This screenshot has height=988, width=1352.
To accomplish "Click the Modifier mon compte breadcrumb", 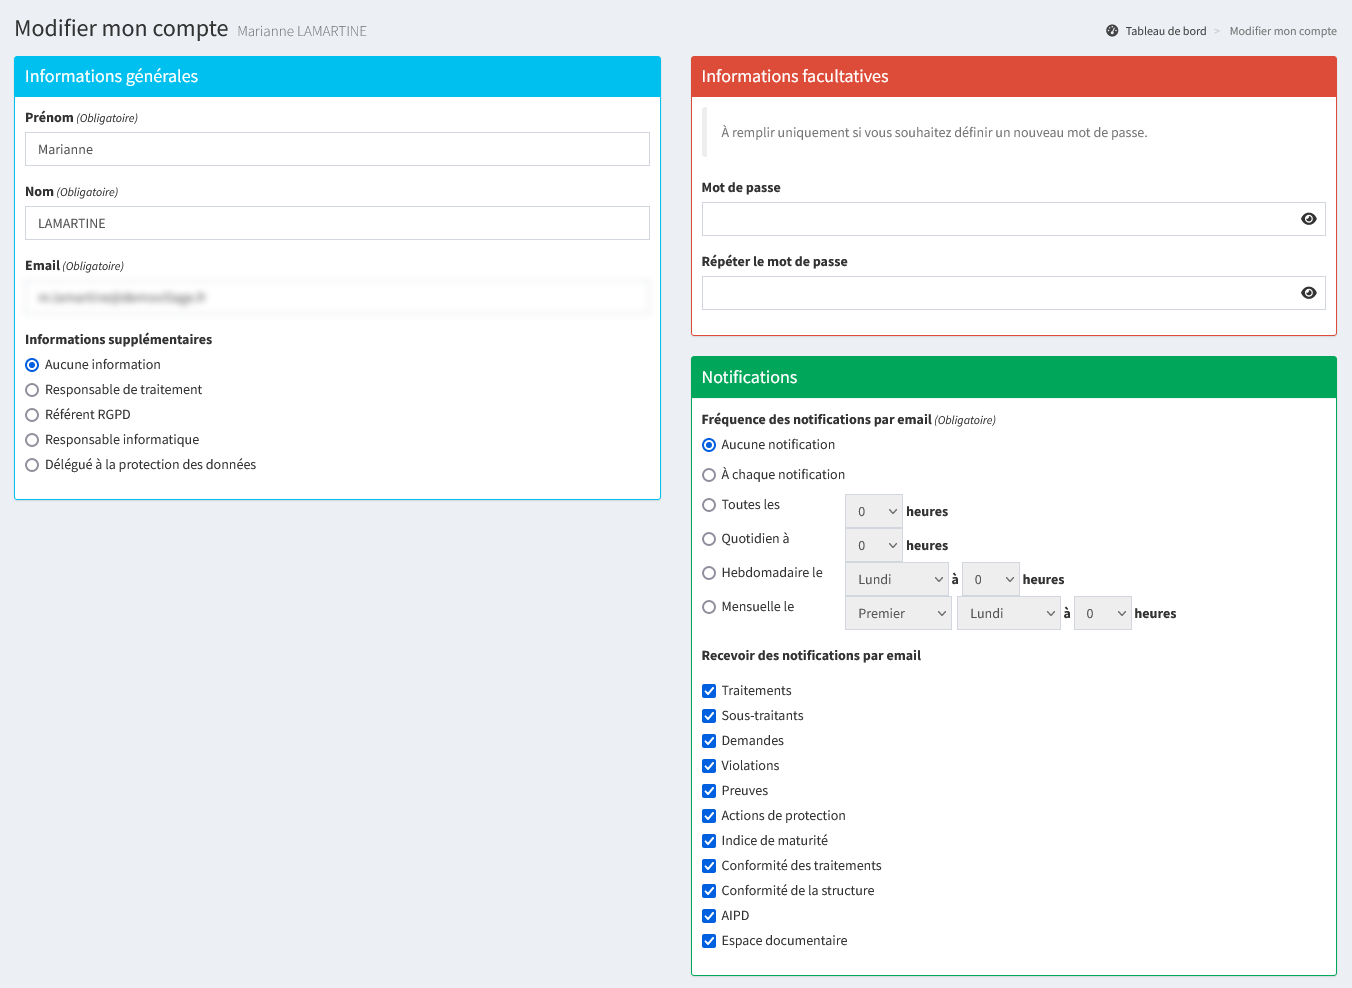I will pos(1282,31).
